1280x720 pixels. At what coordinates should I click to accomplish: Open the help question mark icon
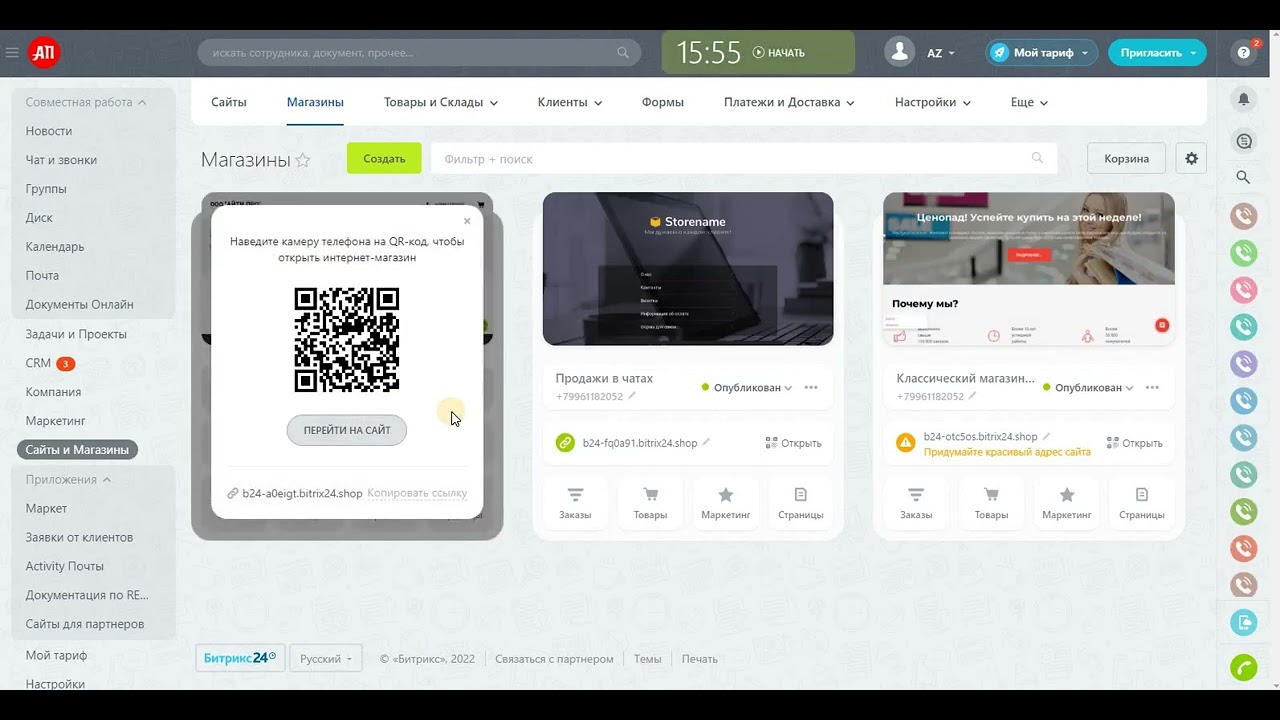coord(1244,53)
